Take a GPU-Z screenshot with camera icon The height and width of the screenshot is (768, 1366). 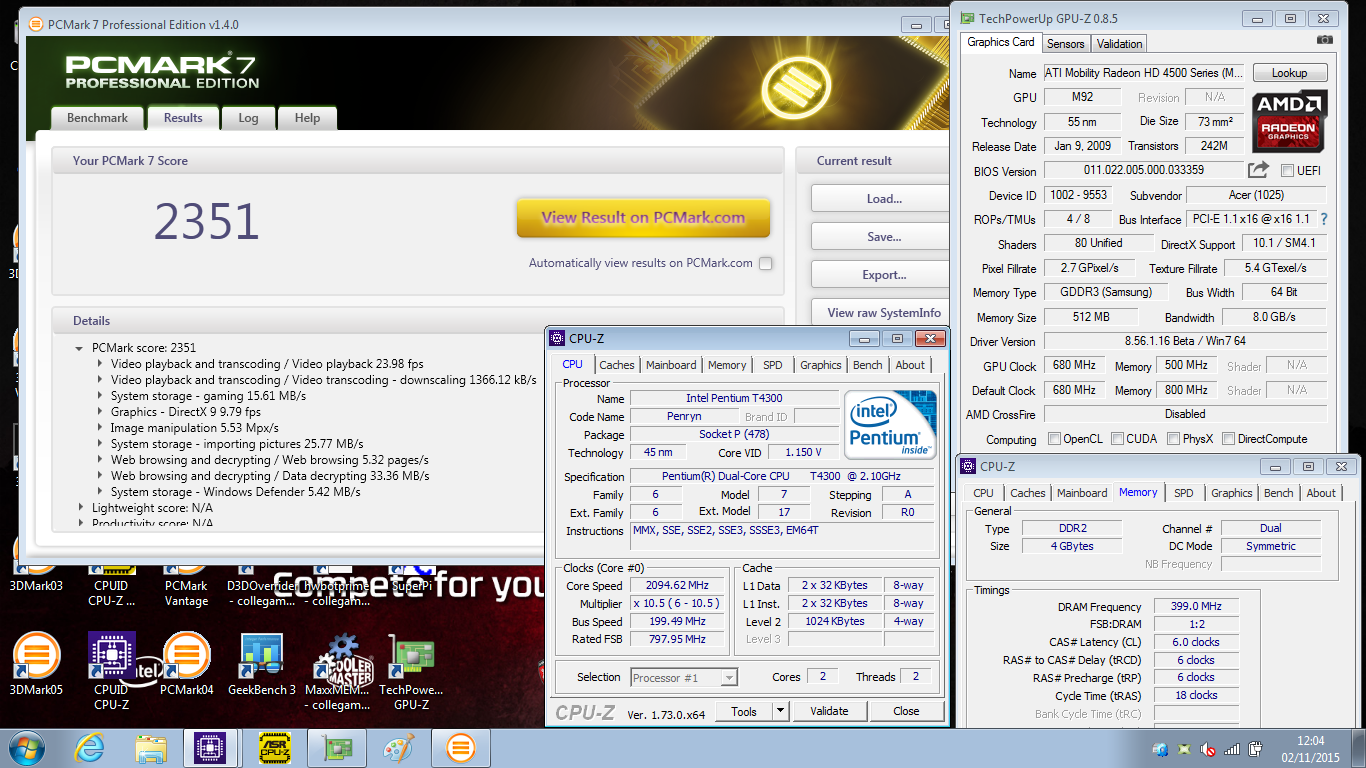[1325, 40]
